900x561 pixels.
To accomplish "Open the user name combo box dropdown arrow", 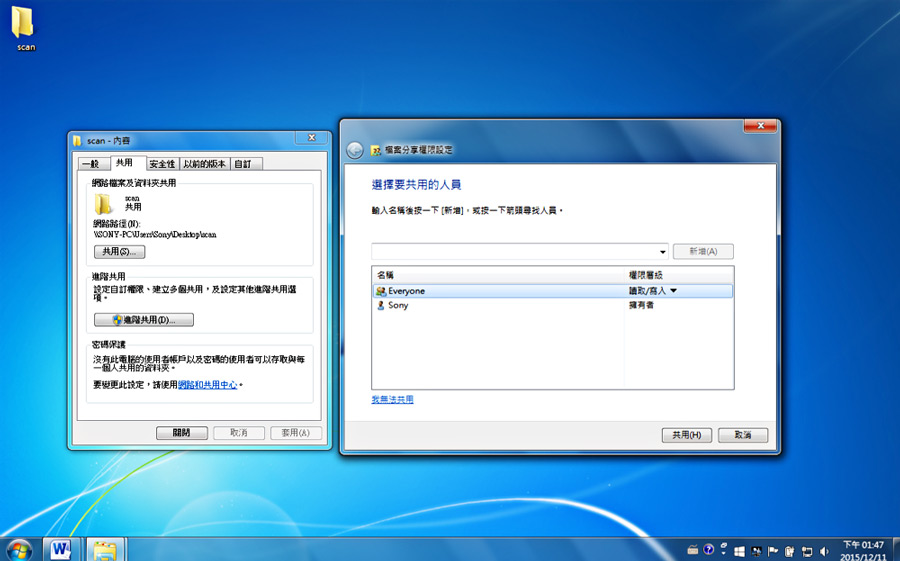I will [662, 252].
